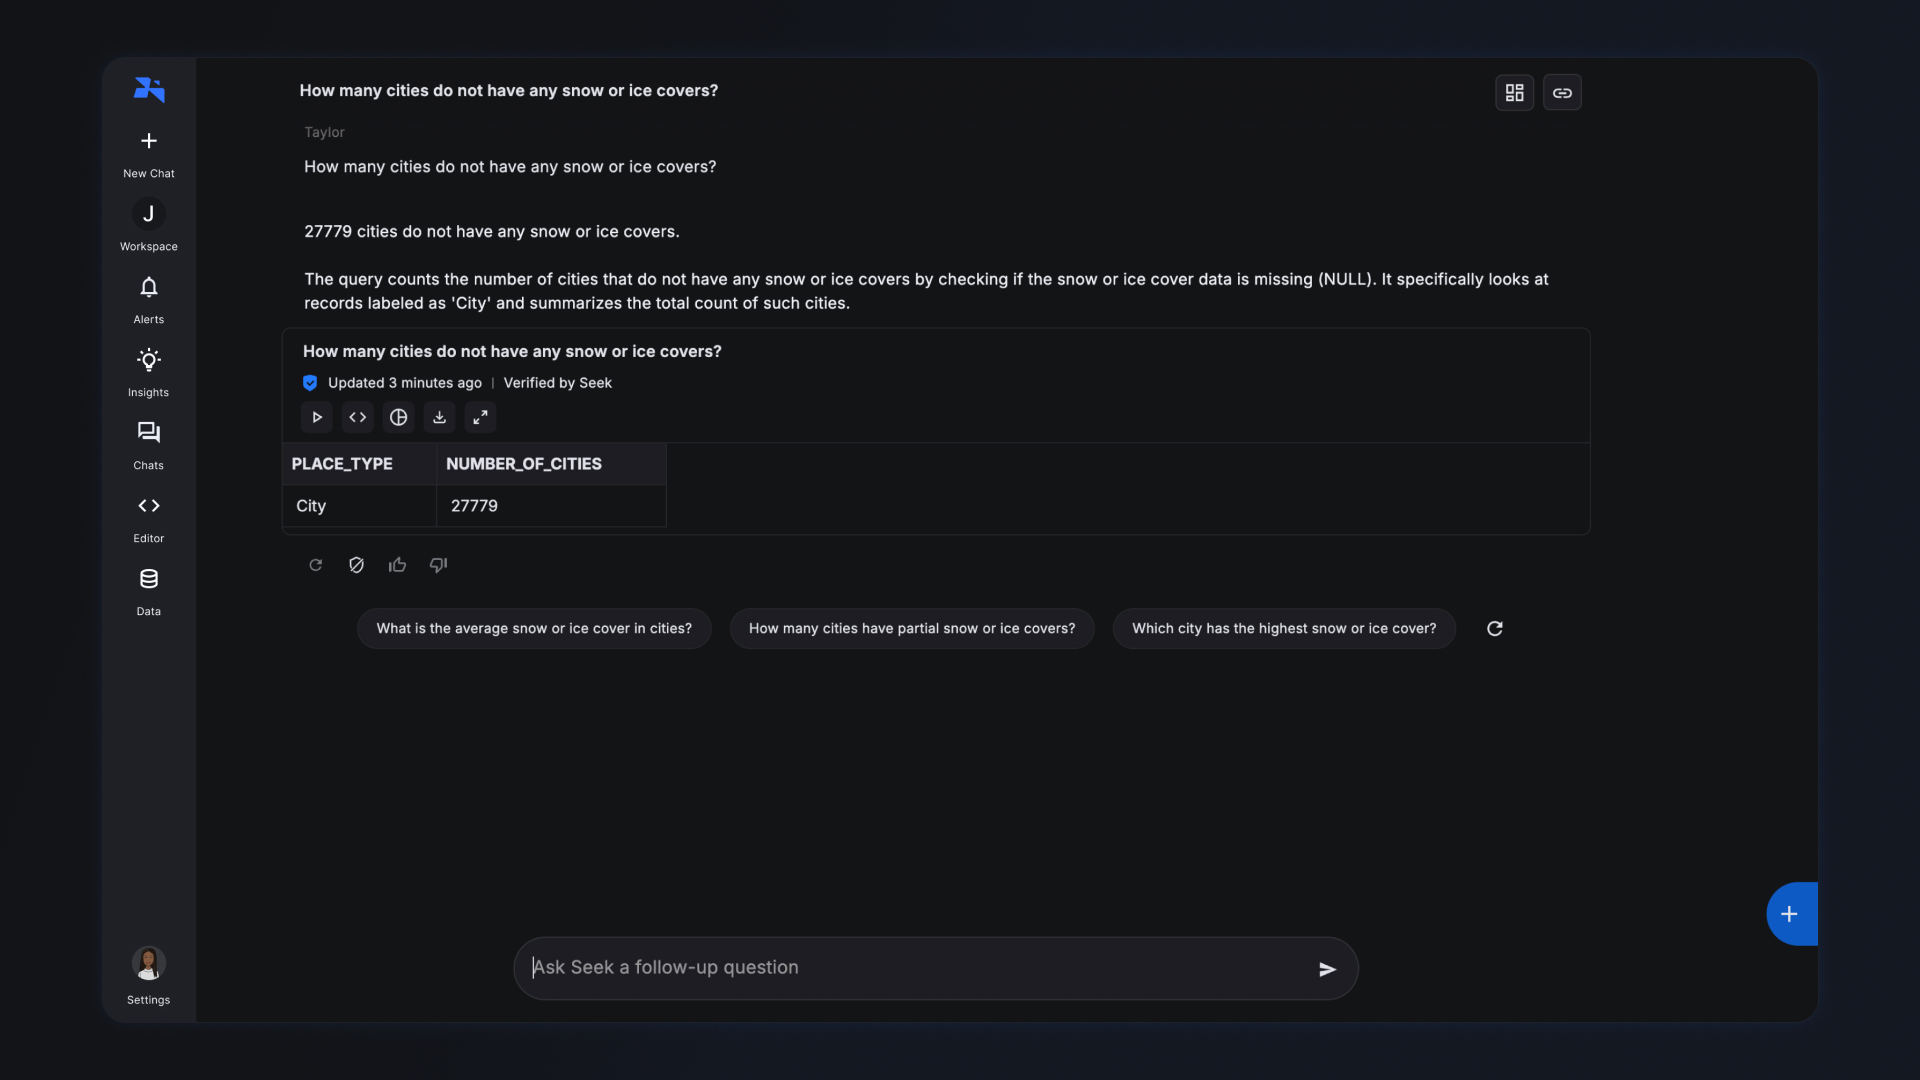1920x1080 pixels.
Task: Show the SQL code for this answer
Action: (x=358, y=418)
